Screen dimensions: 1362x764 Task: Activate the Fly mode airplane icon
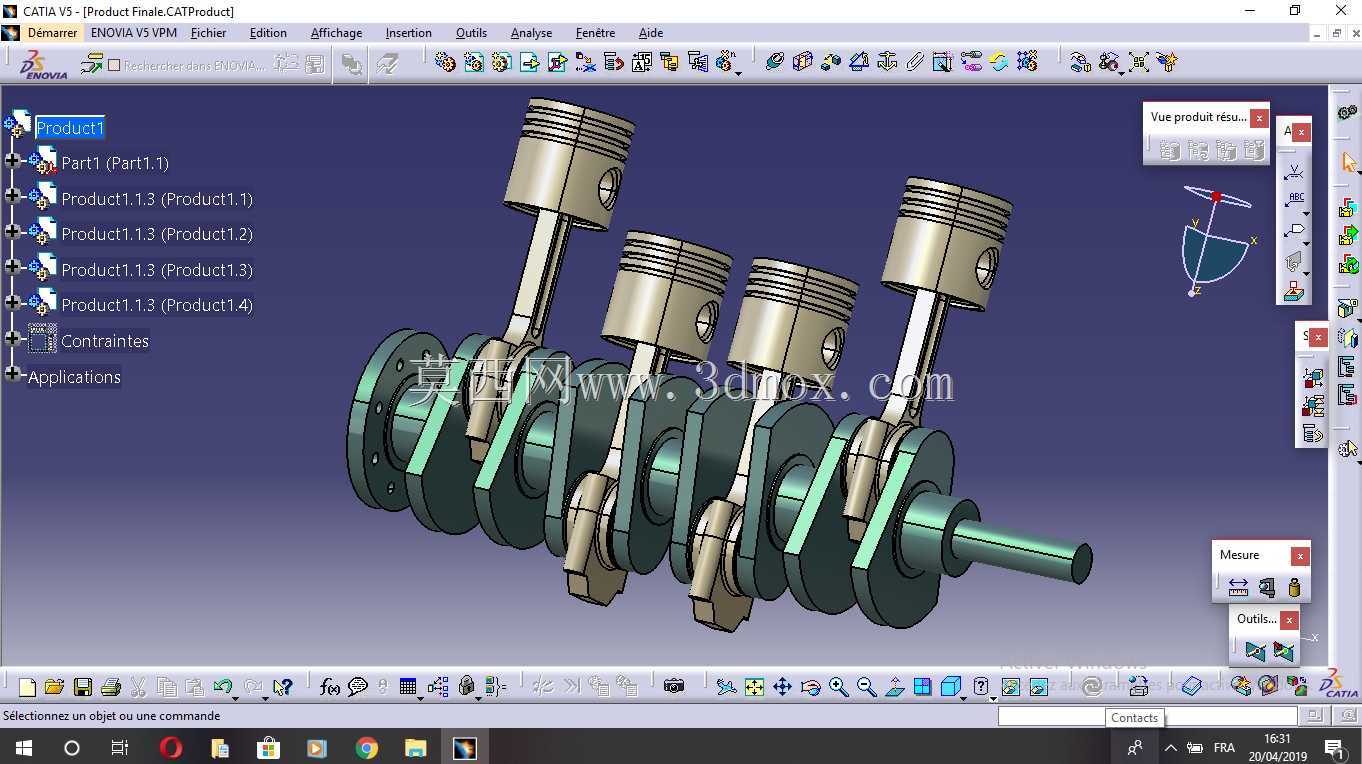point(727,687)
